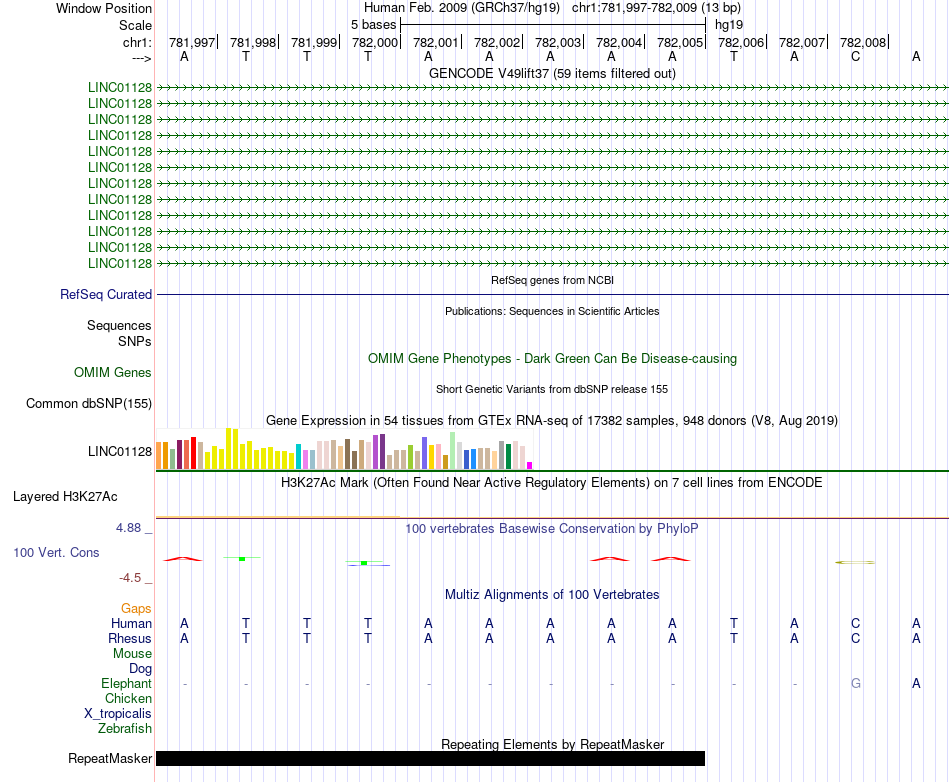Open H3K27Ac Mark on 7 cell lines title
The height and width of the screenshot is (782, 950).
pyautogui.click(x=552, y=483)
